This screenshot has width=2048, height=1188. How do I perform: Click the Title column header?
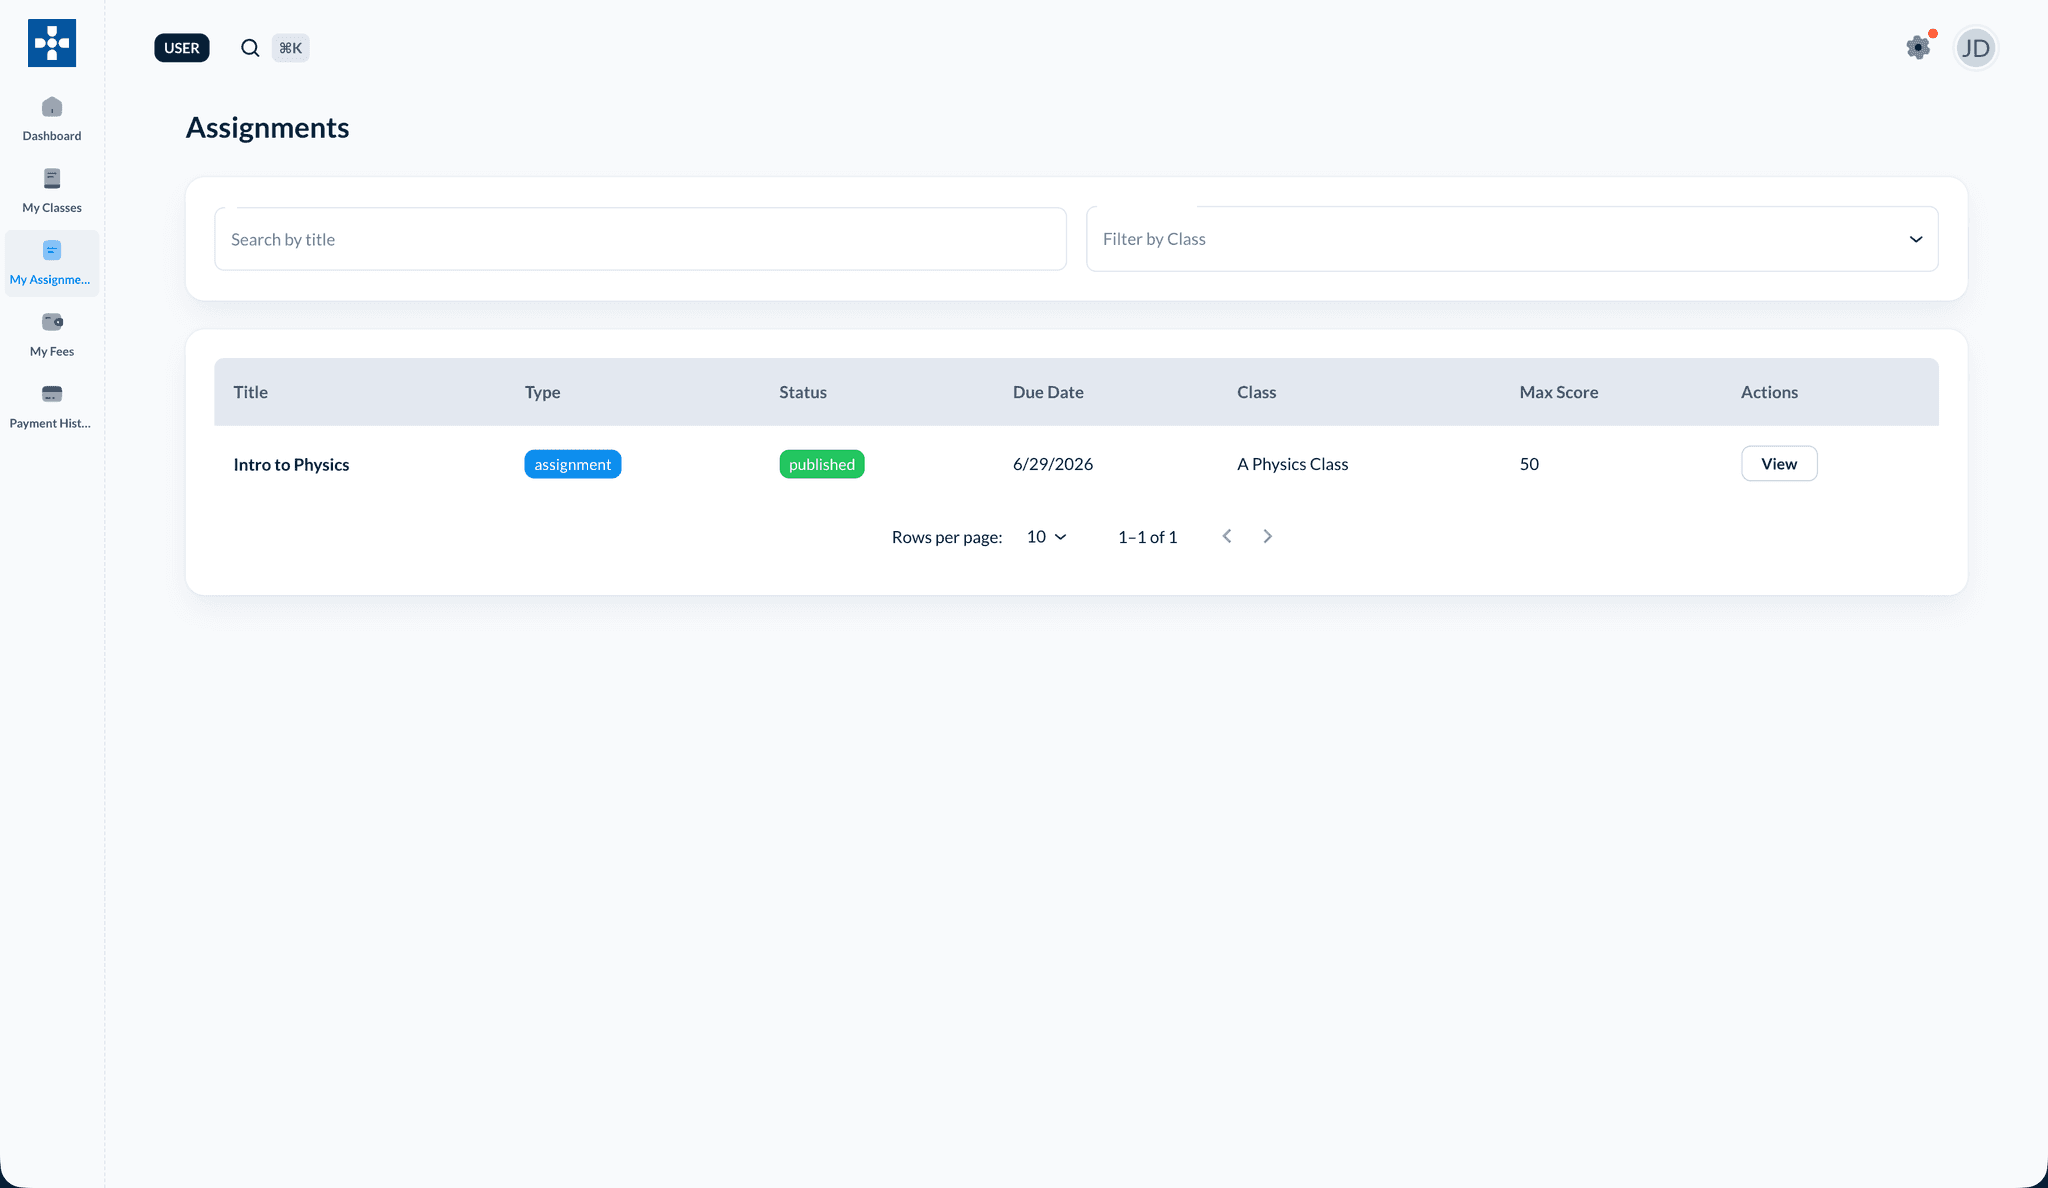251,392
